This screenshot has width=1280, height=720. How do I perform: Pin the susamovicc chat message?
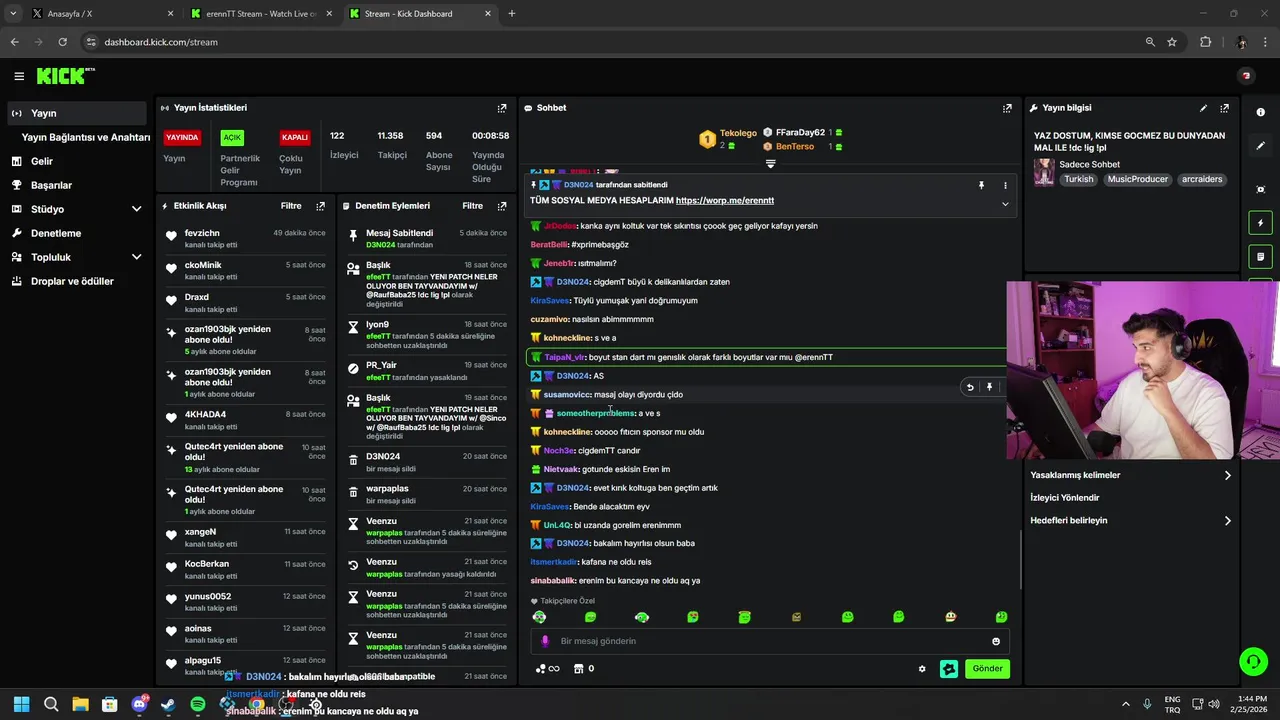tap(989, 387)
